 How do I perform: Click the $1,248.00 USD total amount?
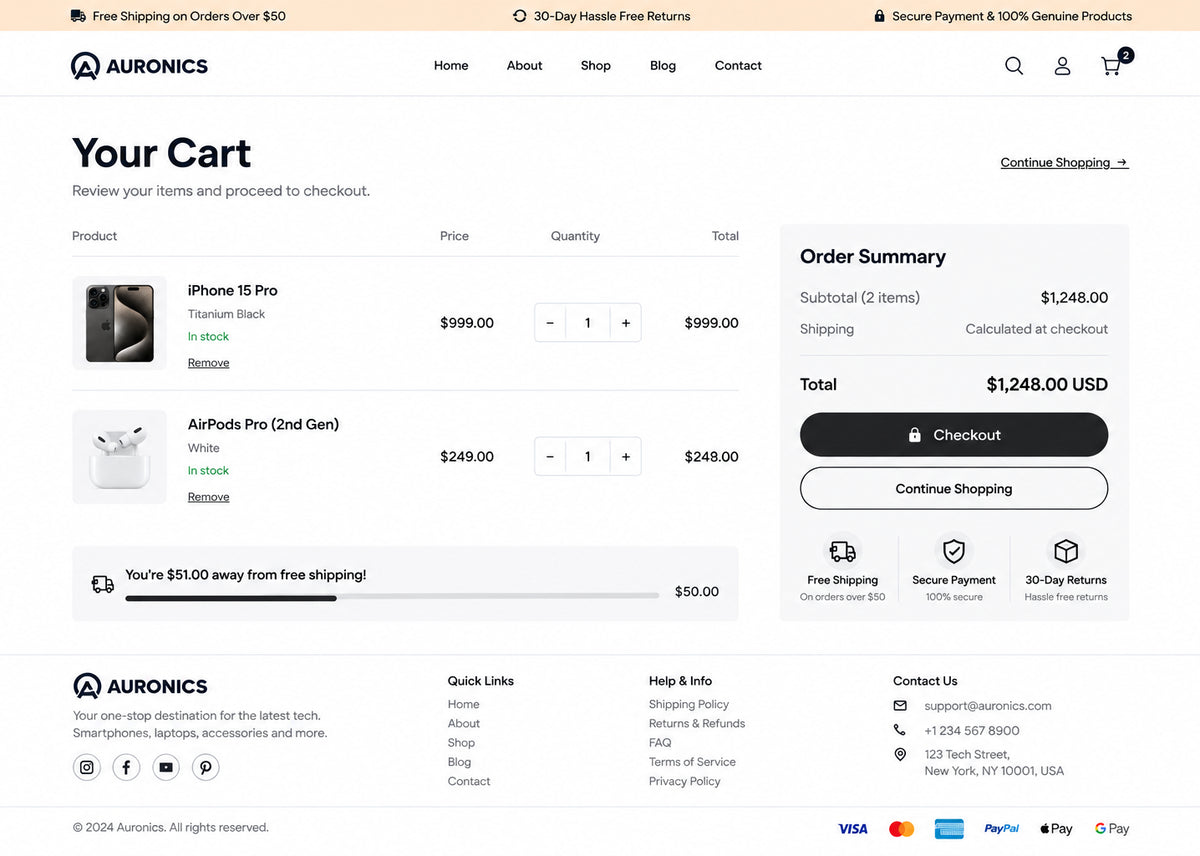coord(1047,384)
